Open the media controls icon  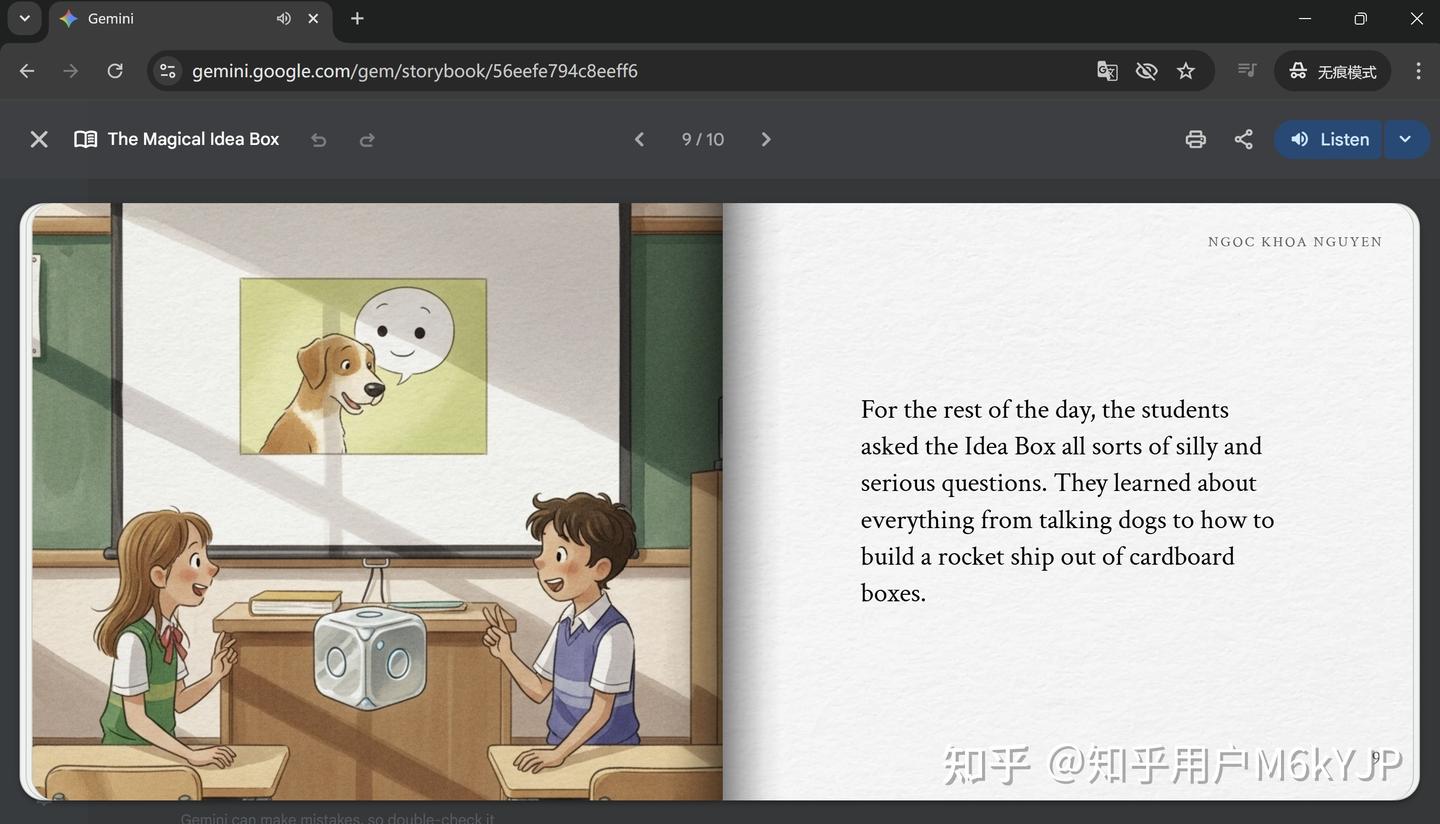tap(1247, 71)
